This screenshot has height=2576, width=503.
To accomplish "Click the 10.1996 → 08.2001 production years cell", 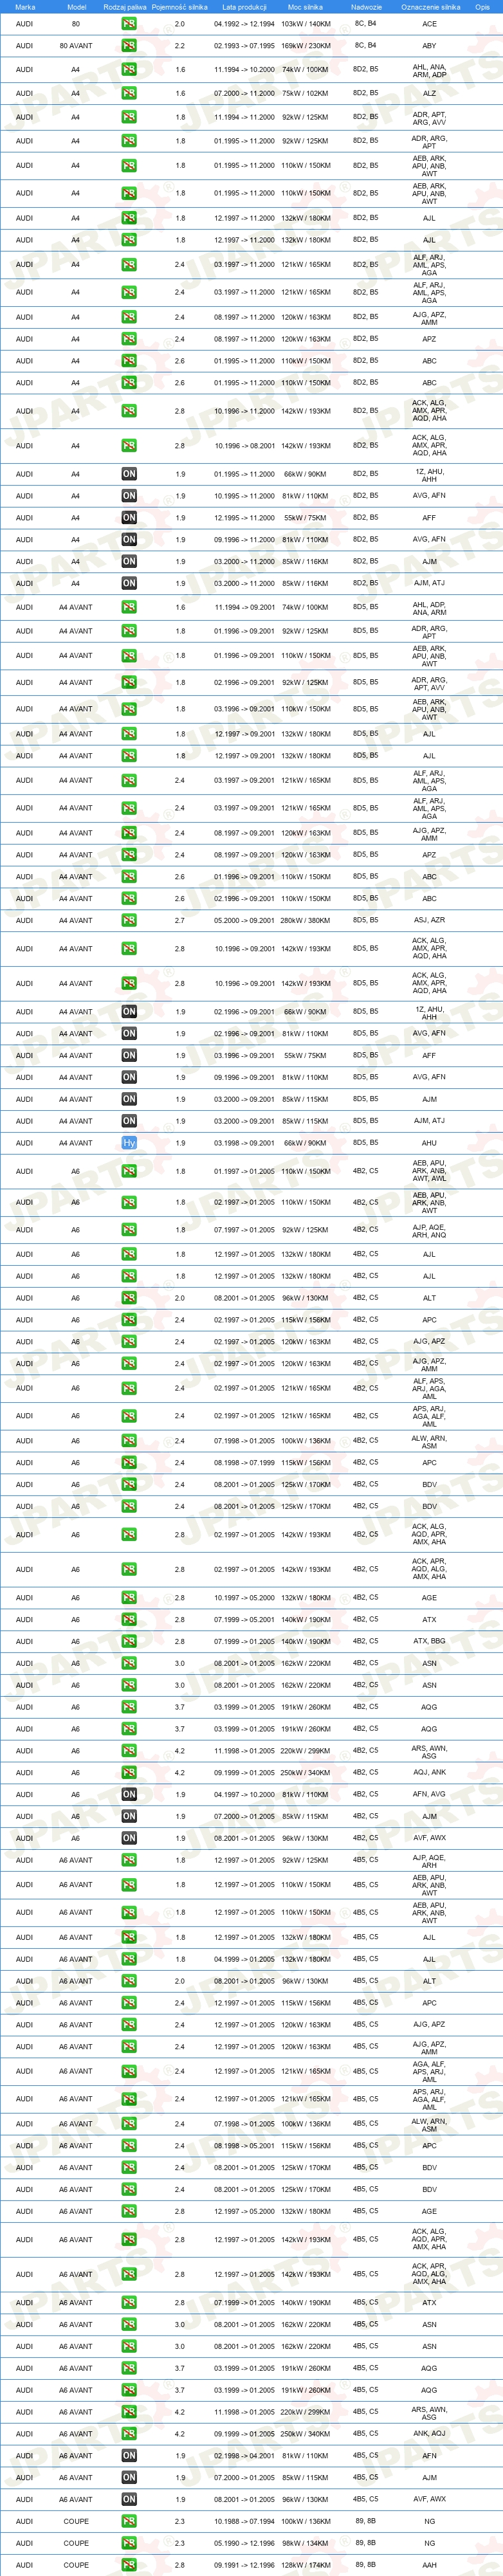I will pyautogui.click(x=244, y=446).
